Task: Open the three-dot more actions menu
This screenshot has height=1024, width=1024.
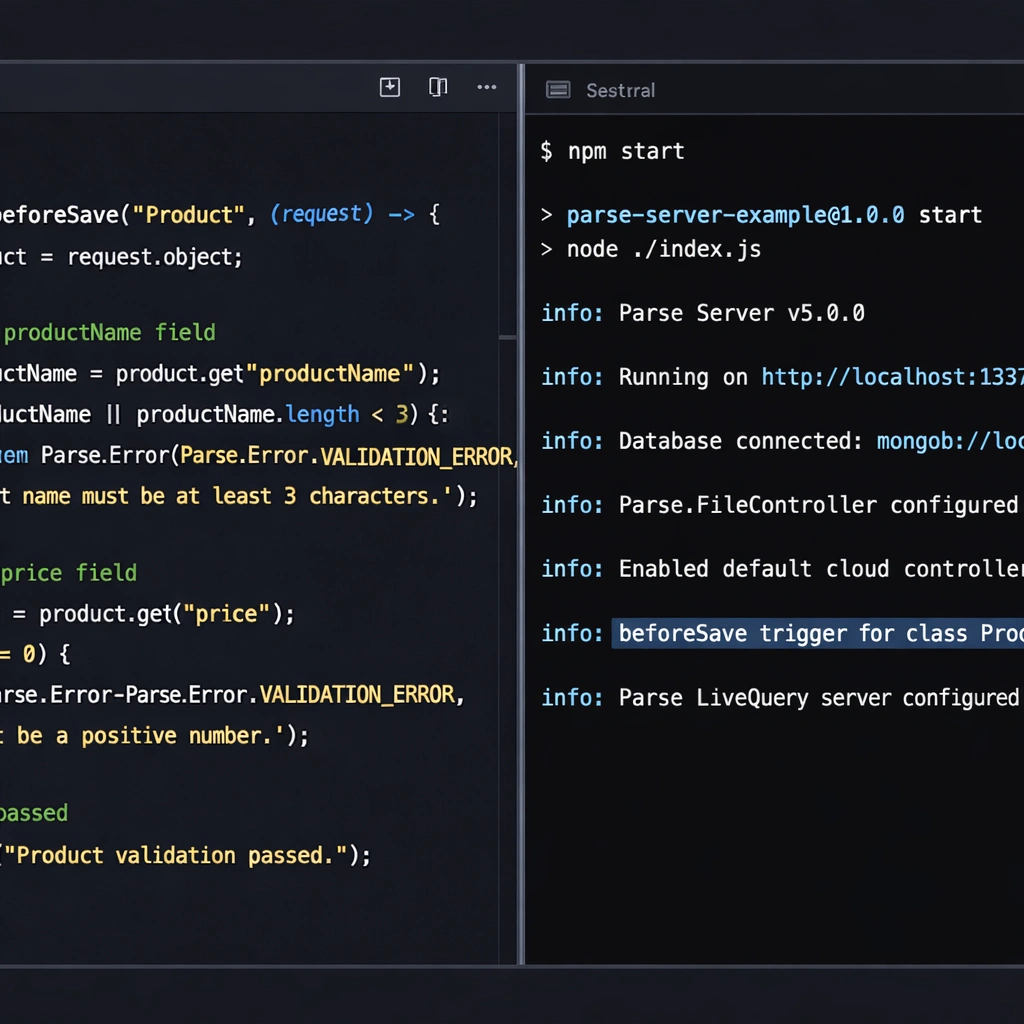Action: [x=487, y=88]
